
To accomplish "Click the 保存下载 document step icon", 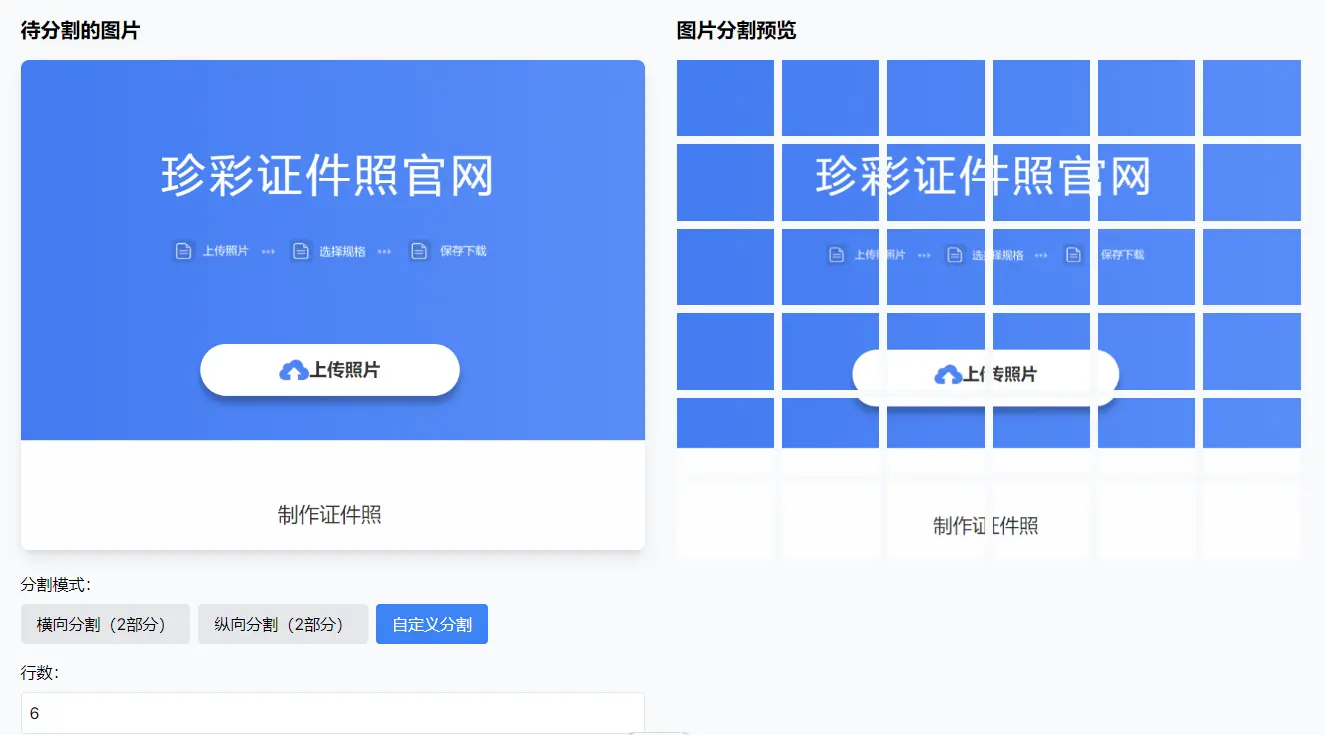I will [x=417, y=251].
